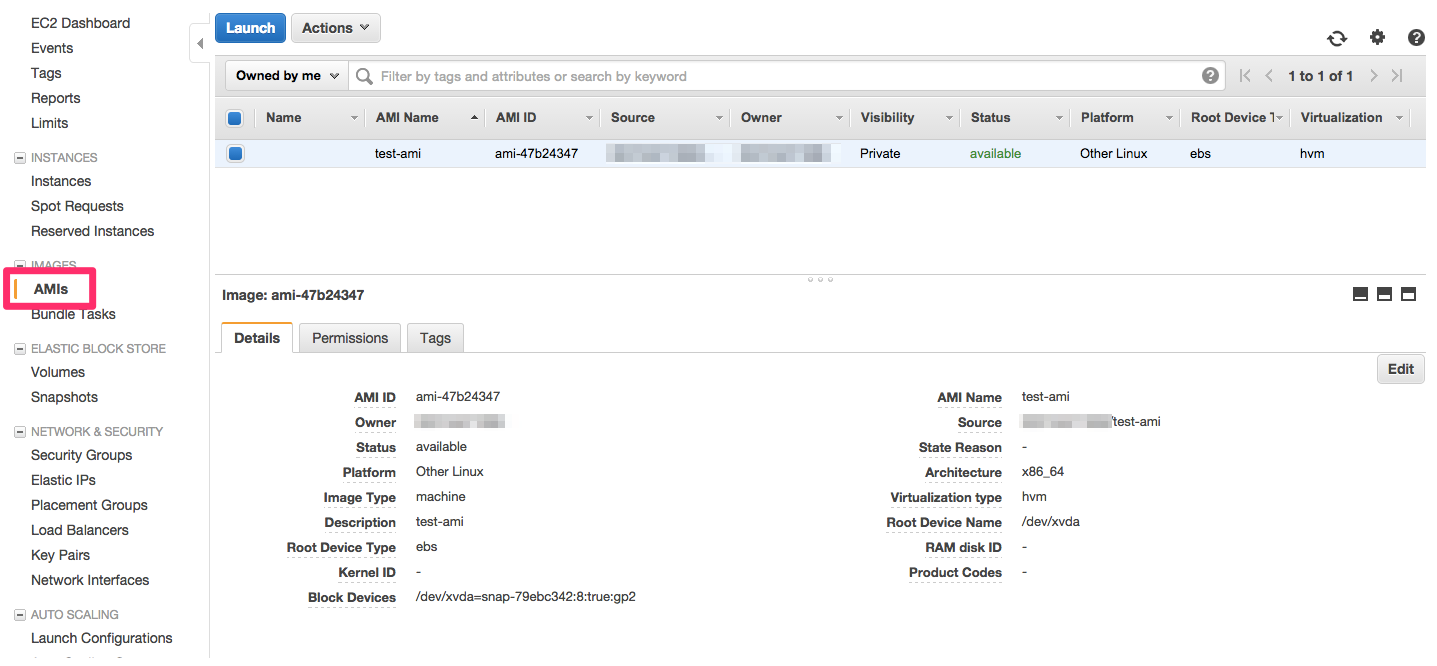
Task: Collapse the ELASTIC BLOCK STORE section
Action: 19,349
